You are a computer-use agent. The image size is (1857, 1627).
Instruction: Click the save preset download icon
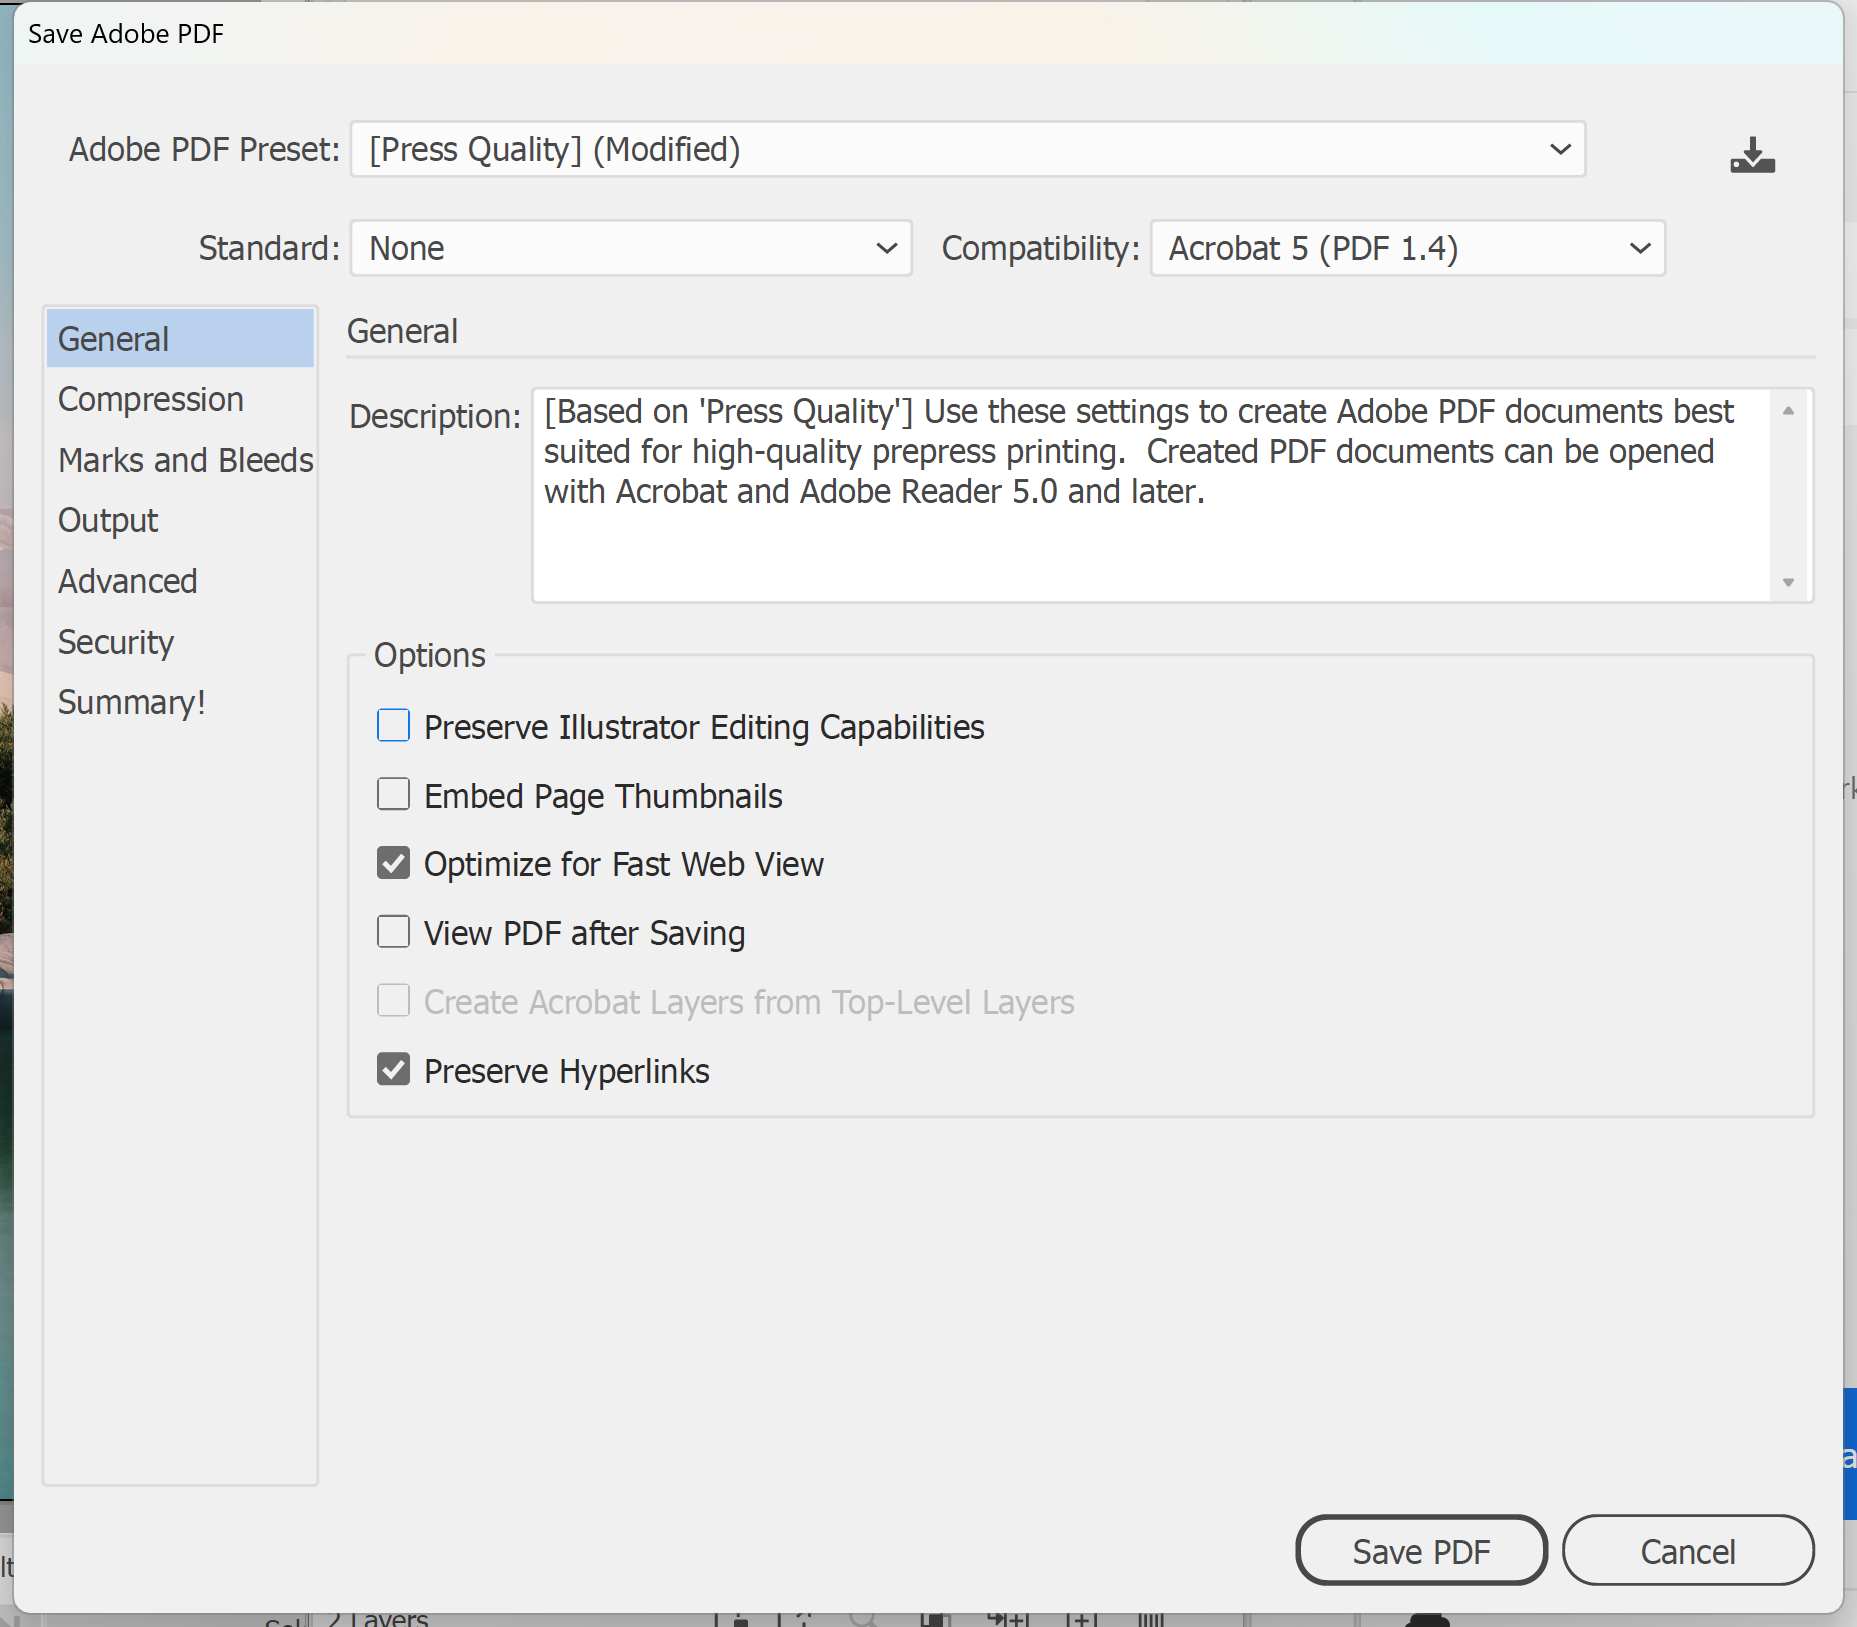coord(1752,155)
